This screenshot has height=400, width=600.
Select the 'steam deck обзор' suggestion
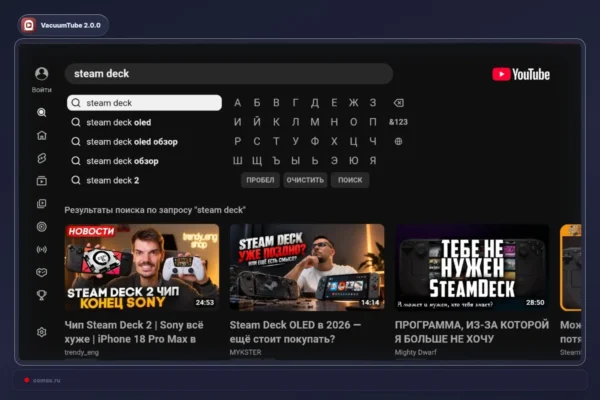[x=144, y=161]
